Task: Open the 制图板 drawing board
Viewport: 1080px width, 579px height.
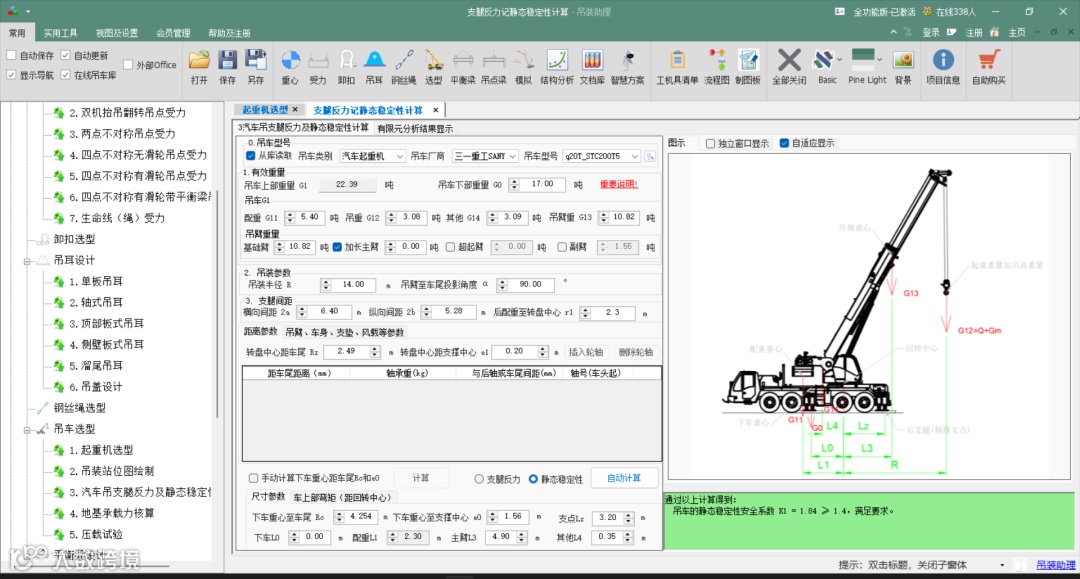Action: click(747, 67)
